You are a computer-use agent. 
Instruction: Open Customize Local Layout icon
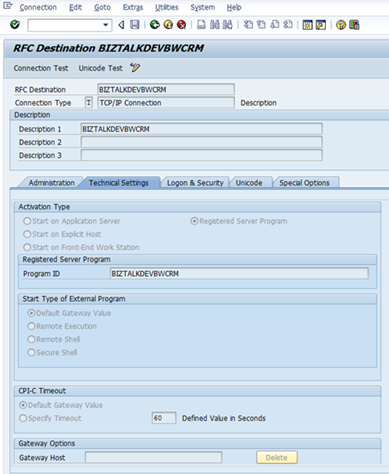(x=354, y=25)
